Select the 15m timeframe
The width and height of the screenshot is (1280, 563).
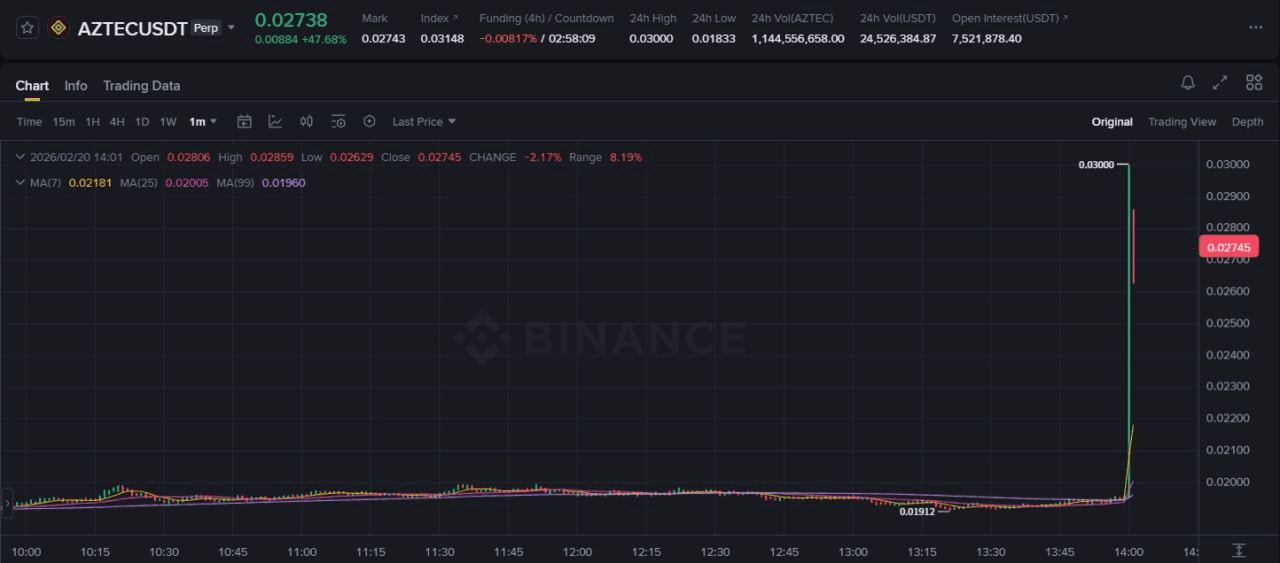63,122
